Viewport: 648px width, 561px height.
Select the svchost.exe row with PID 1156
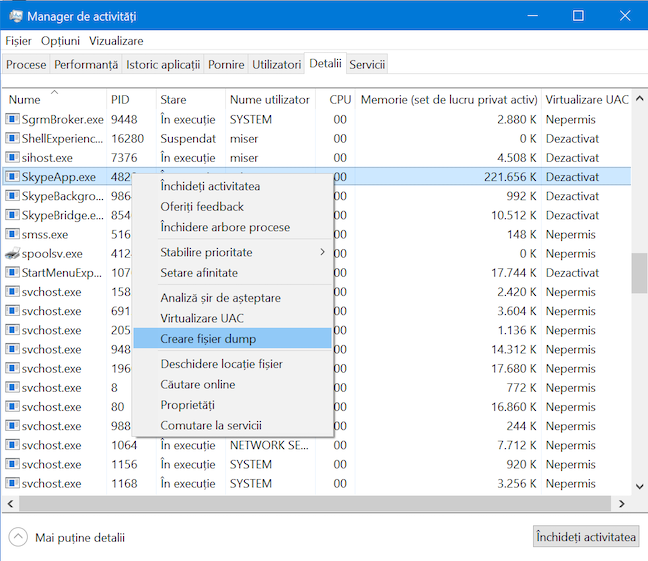tap(317, 464)
